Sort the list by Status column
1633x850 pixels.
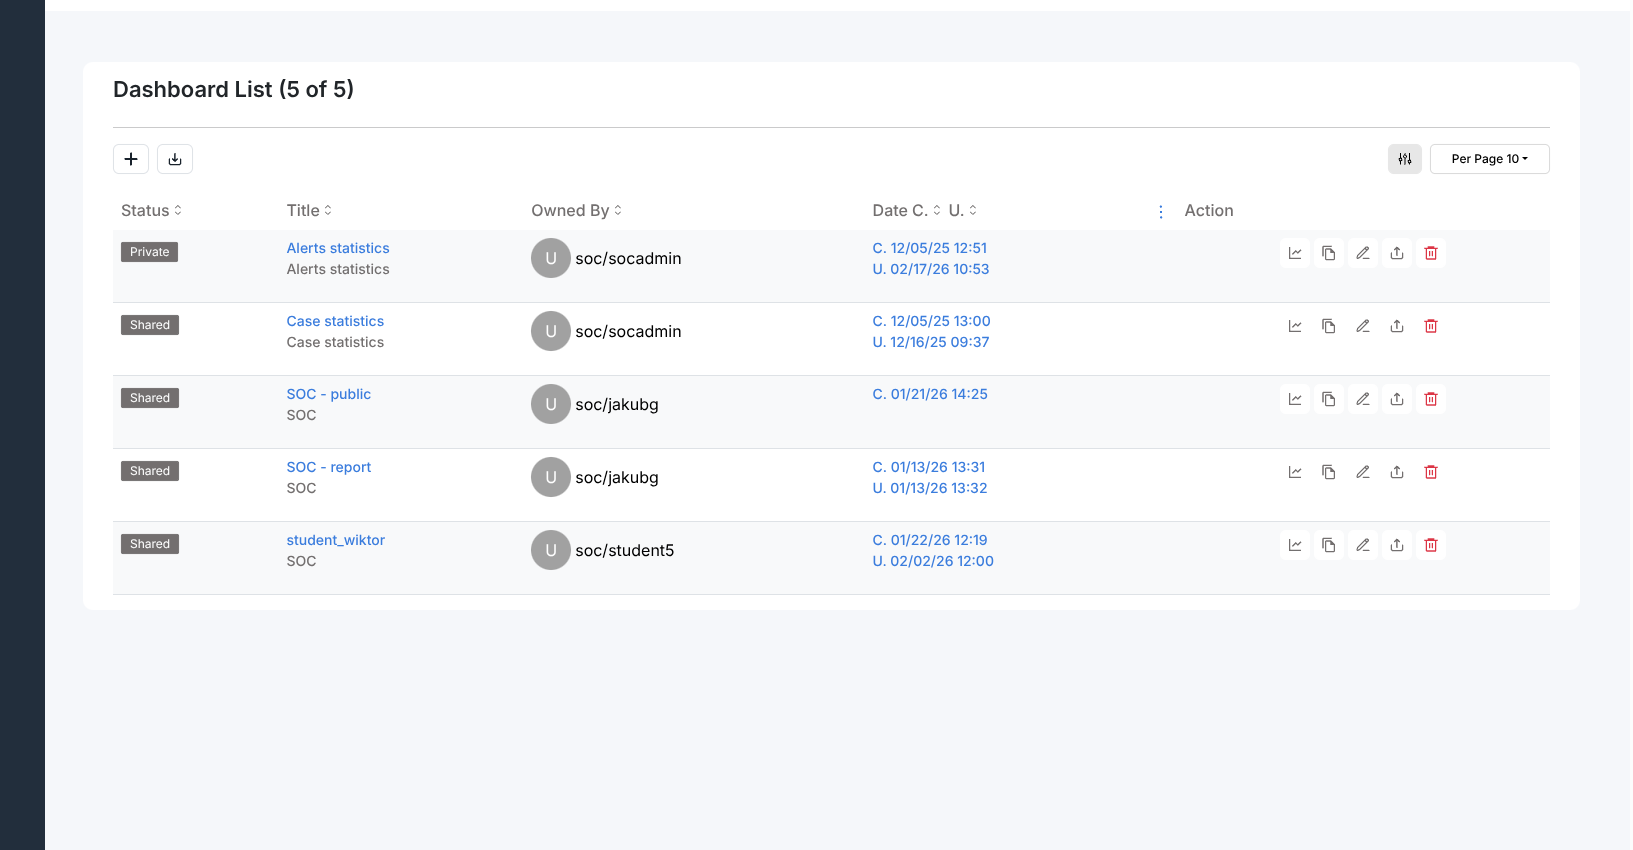click(151, 210)
